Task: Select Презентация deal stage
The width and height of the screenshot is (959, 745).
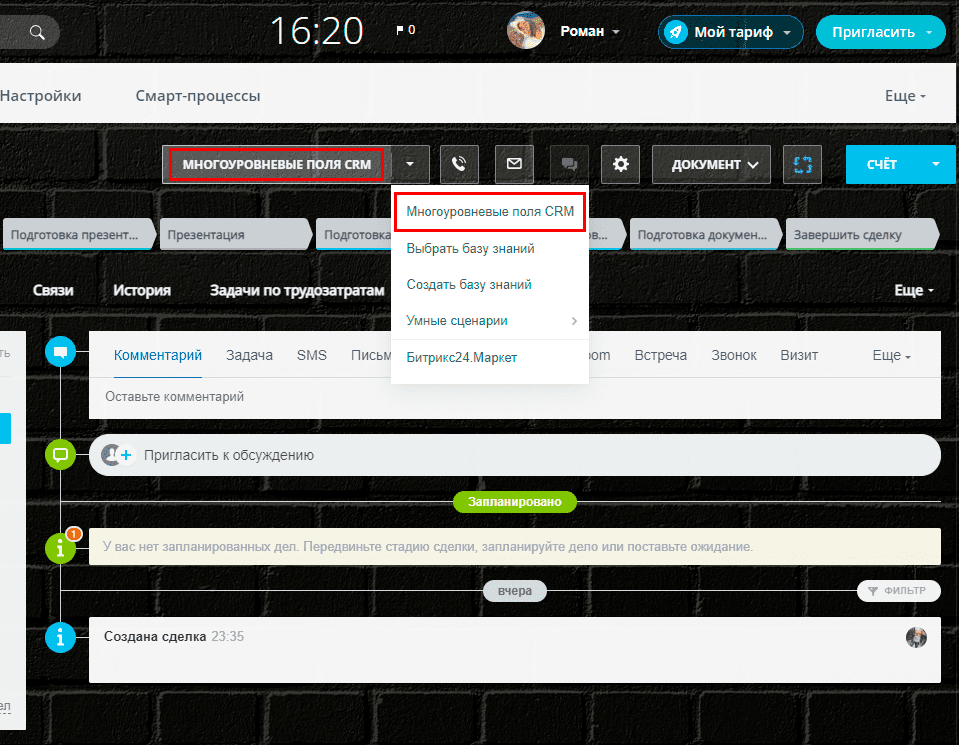Action: point(235,234)
